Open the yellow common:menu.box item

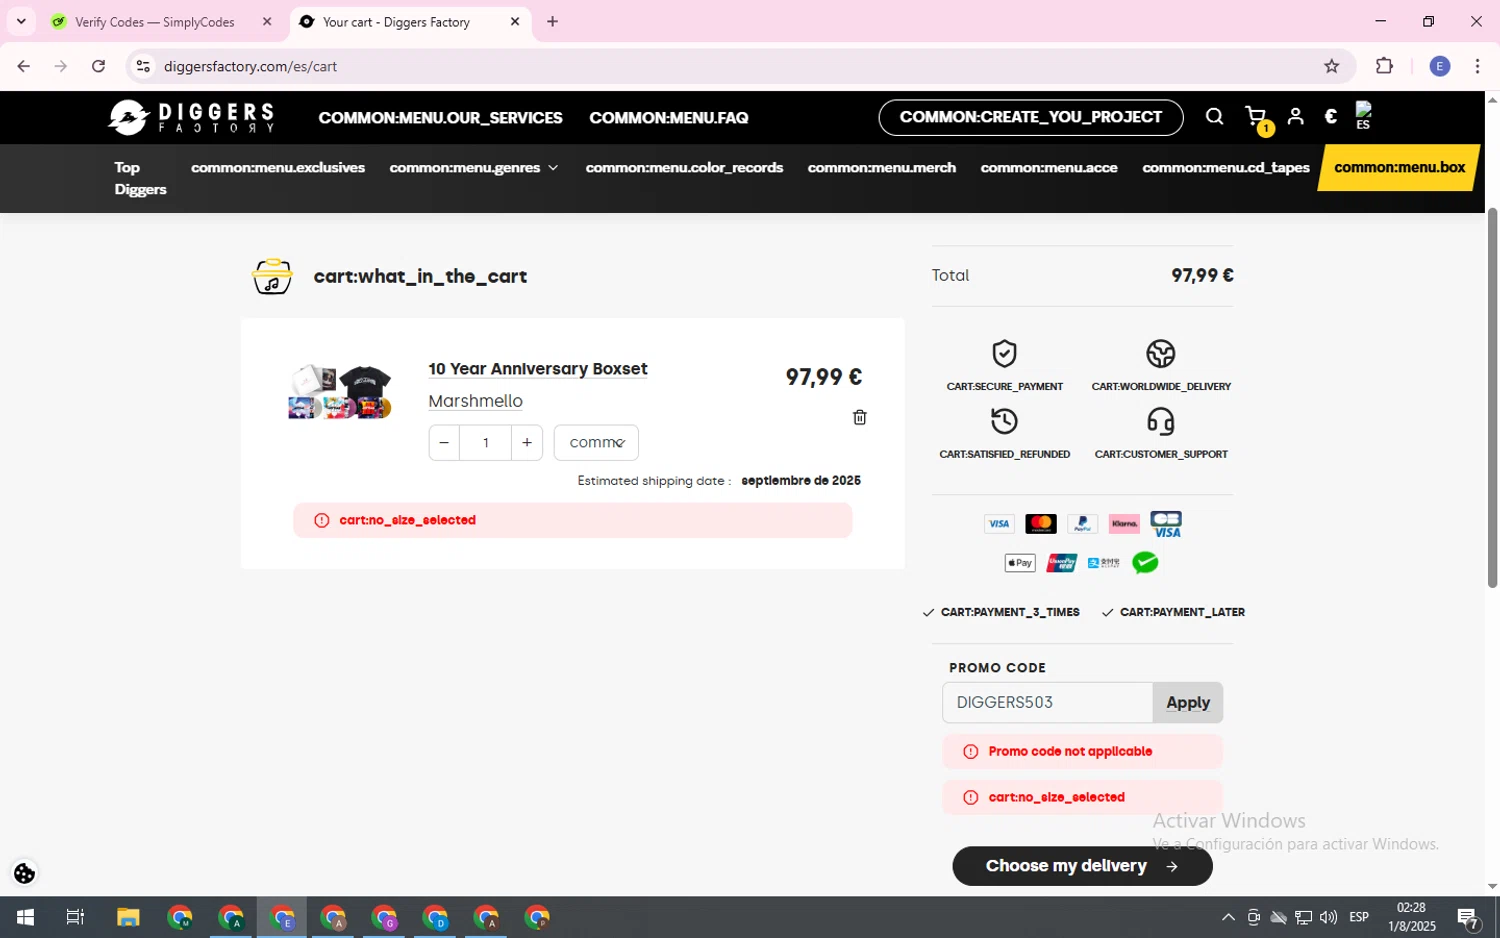point(1399,167)
